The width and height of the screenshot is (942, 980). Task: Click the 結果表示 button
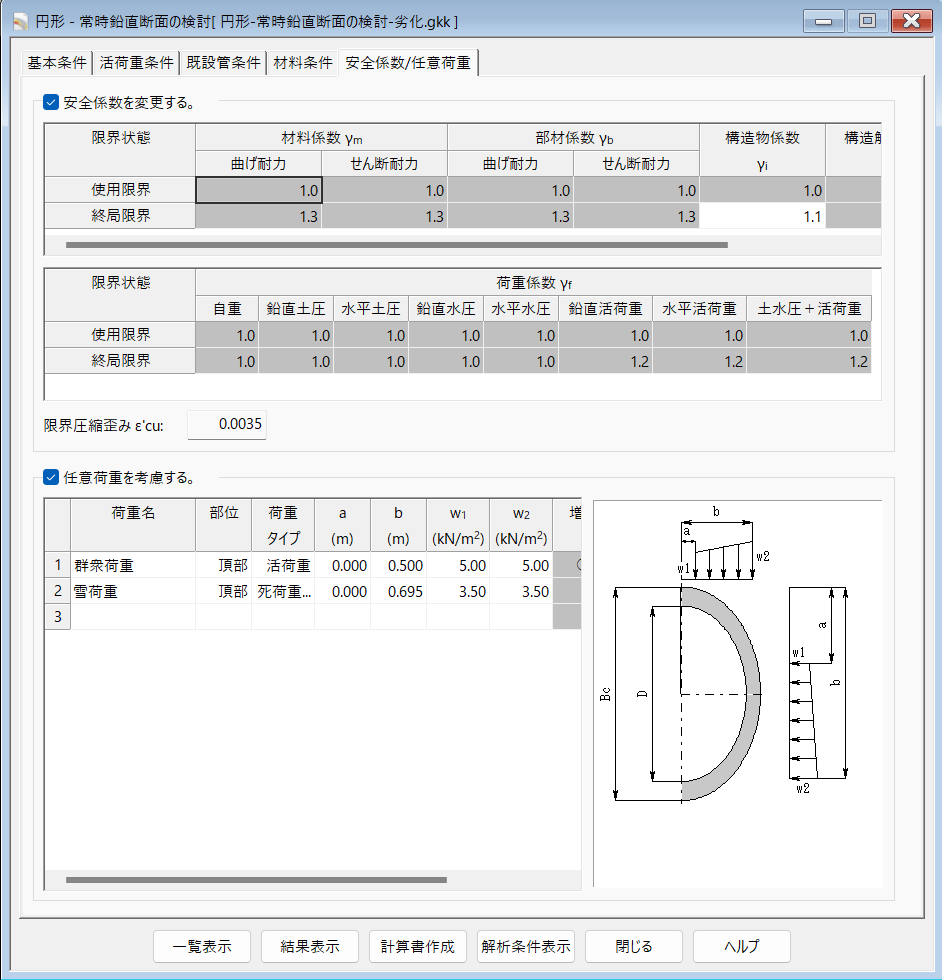click(310, 946)
